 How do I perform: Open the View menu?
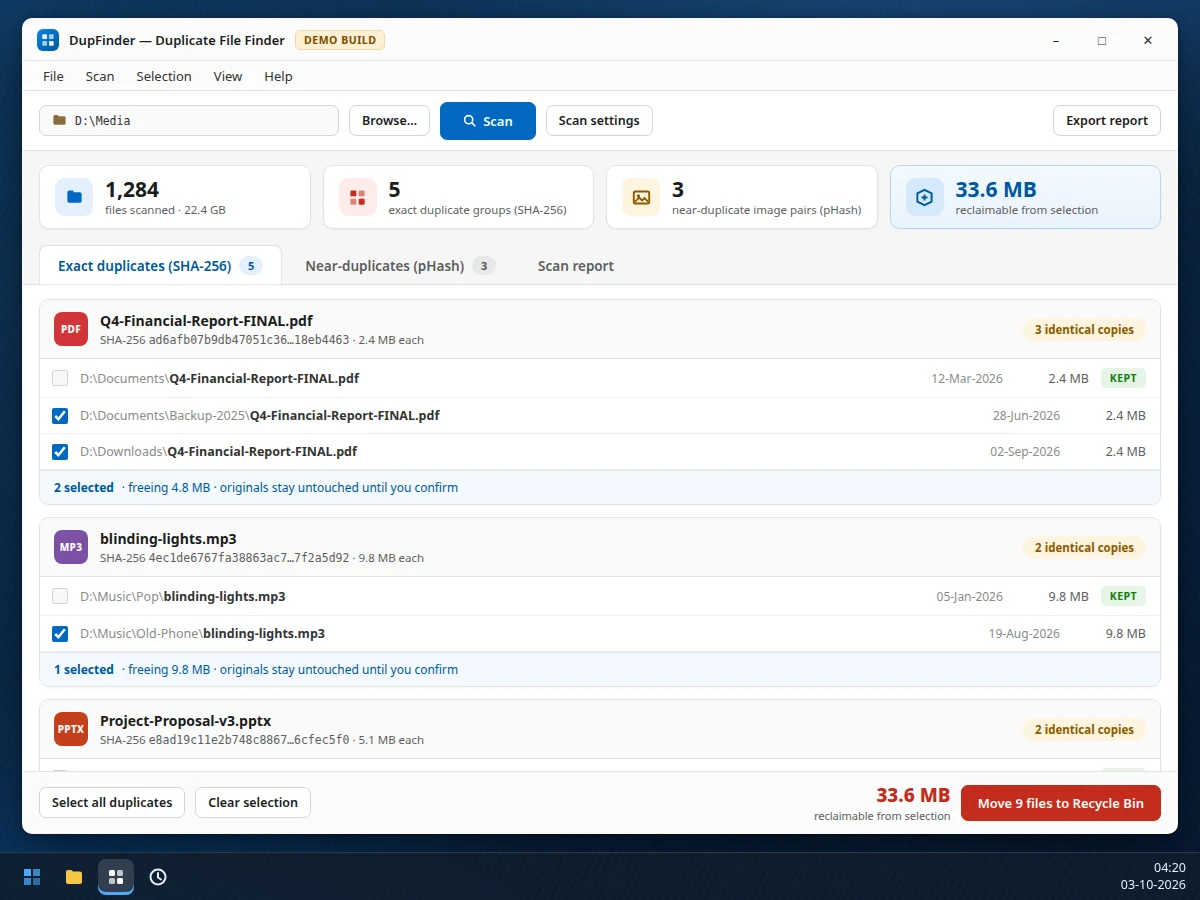pos(228,76)
